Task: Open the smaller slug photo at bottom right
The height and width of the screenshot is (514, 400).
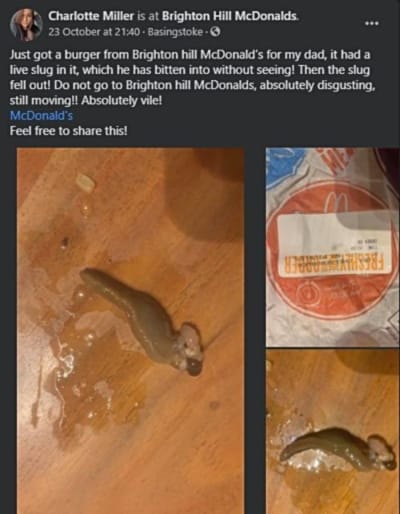Action: (x=332, y=432)
